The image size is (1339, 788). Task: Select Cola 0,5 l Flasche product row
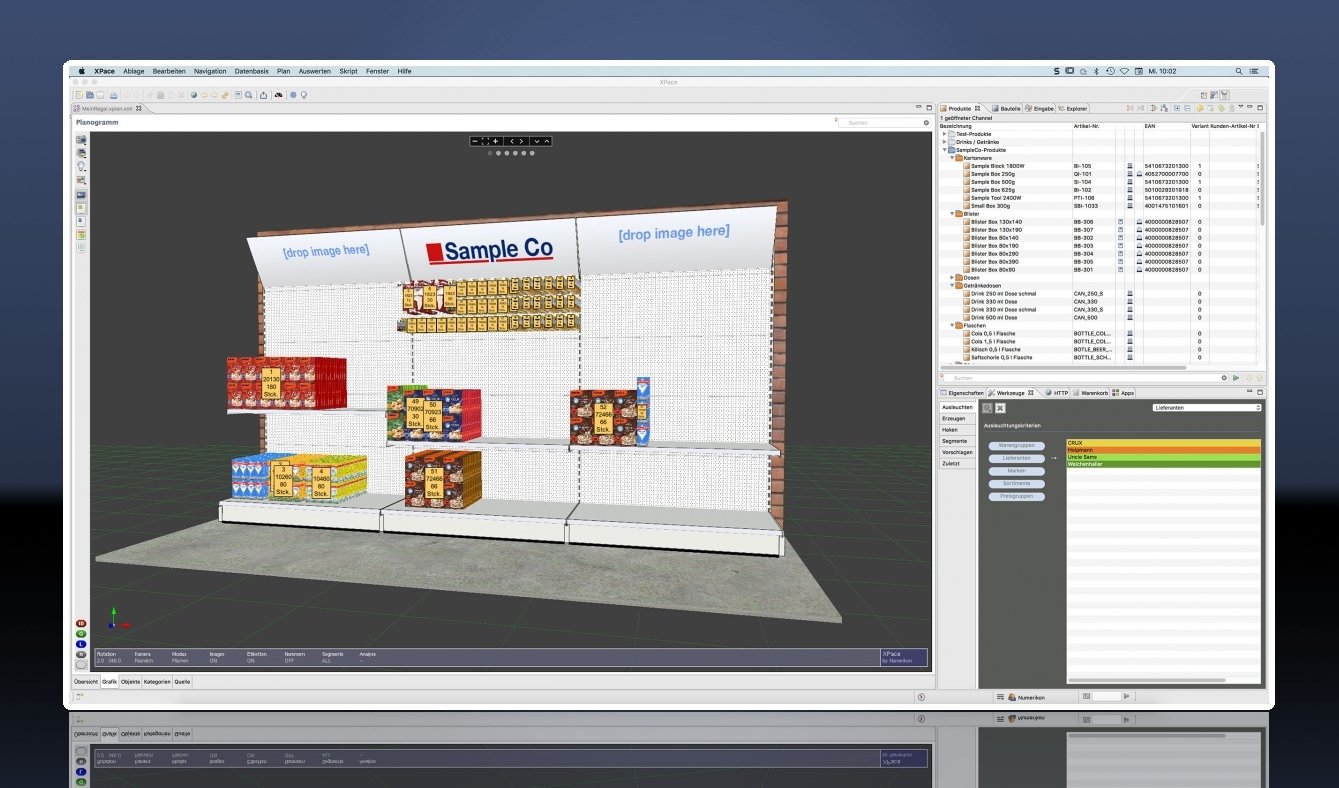[x=1101, y=334]
